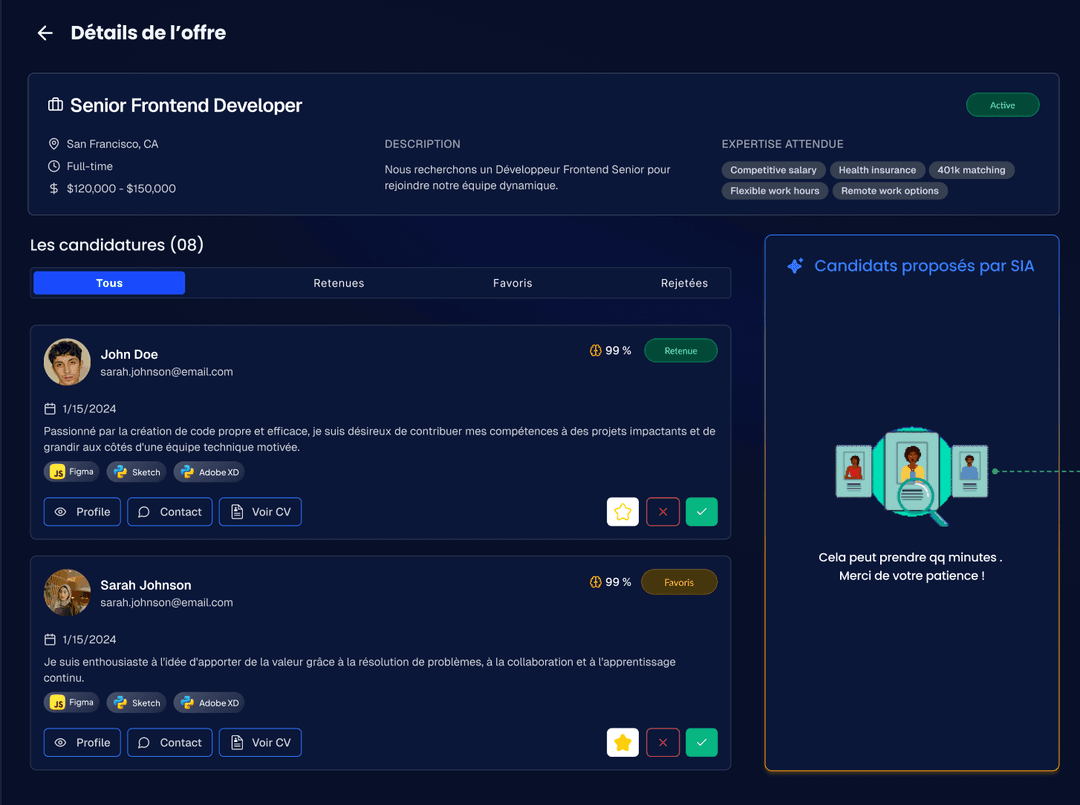Click Contact on Sarah Johnson's card
Viewport: 1080px width, 805px height.
point(169,743)
